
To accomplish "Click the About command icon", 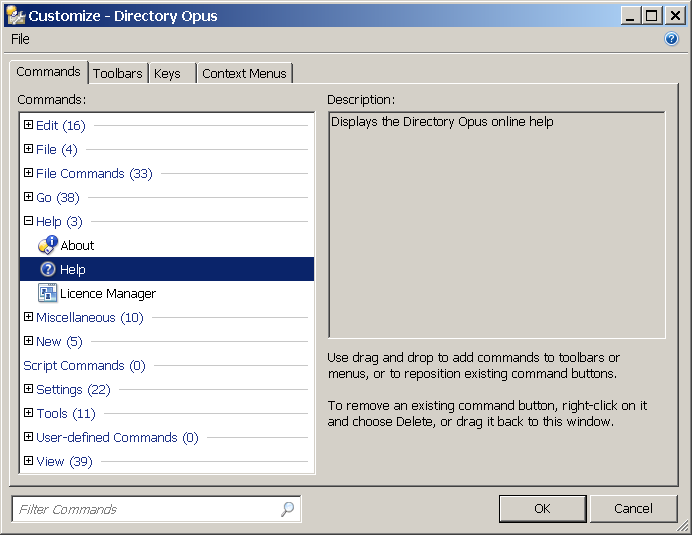I will (x=48, y=245).
